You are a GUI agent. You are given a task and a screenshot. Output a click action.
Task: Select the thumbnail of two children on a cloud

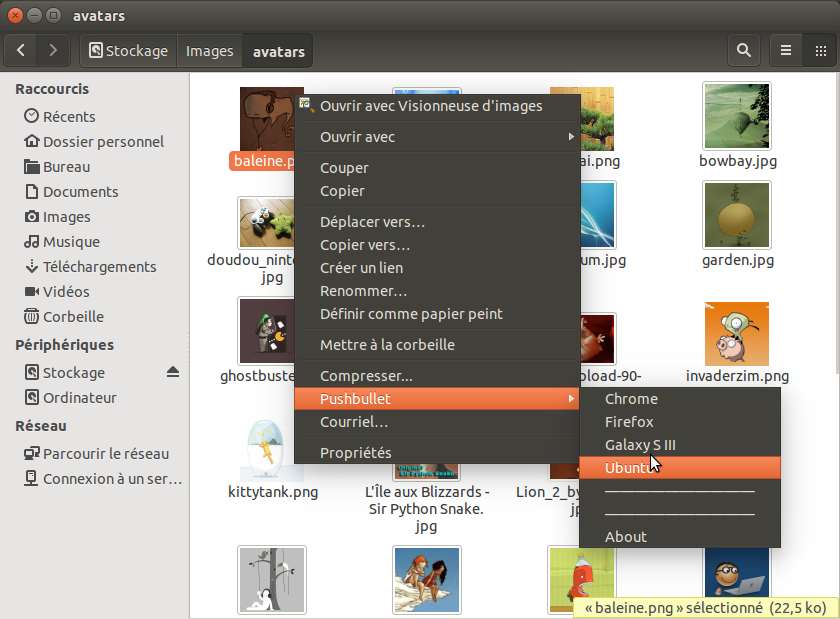426,579
